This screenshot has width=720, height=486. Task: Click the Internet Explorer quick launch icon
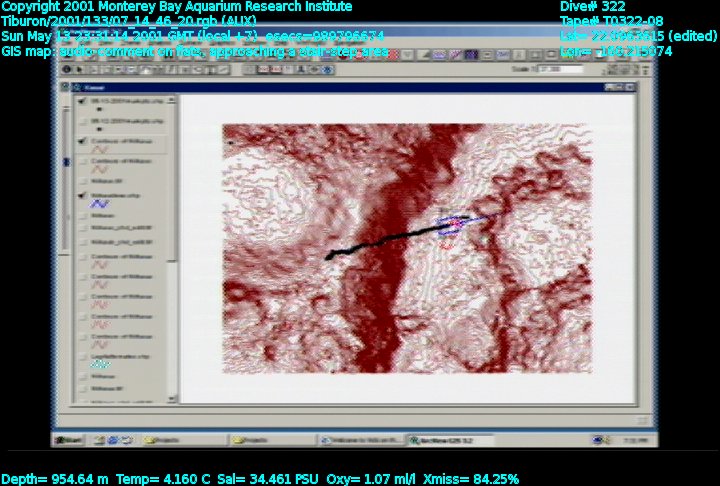(x=115, y=439)
